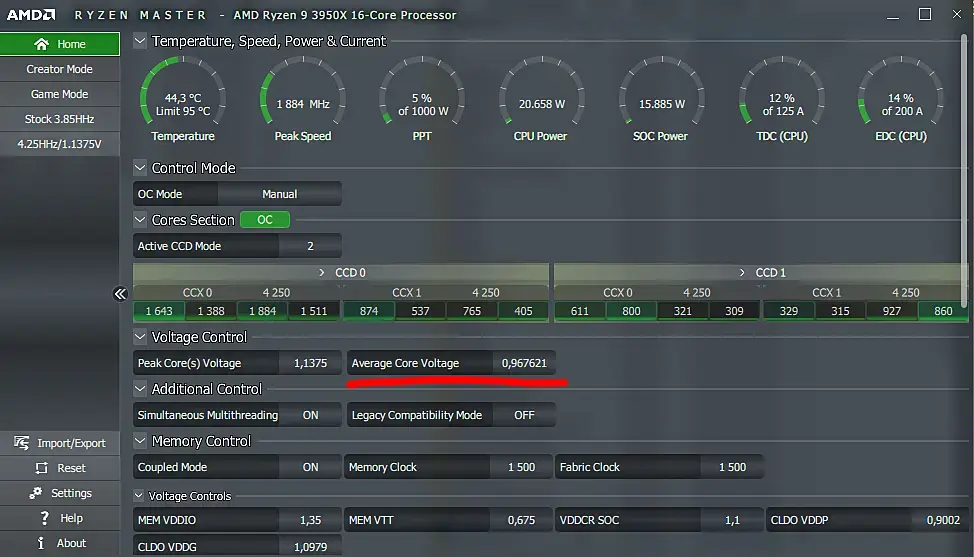Toggle Simultaneous Multithreading ON value
The width and height of the screenshot is (974, 557).
click(310, 415)
